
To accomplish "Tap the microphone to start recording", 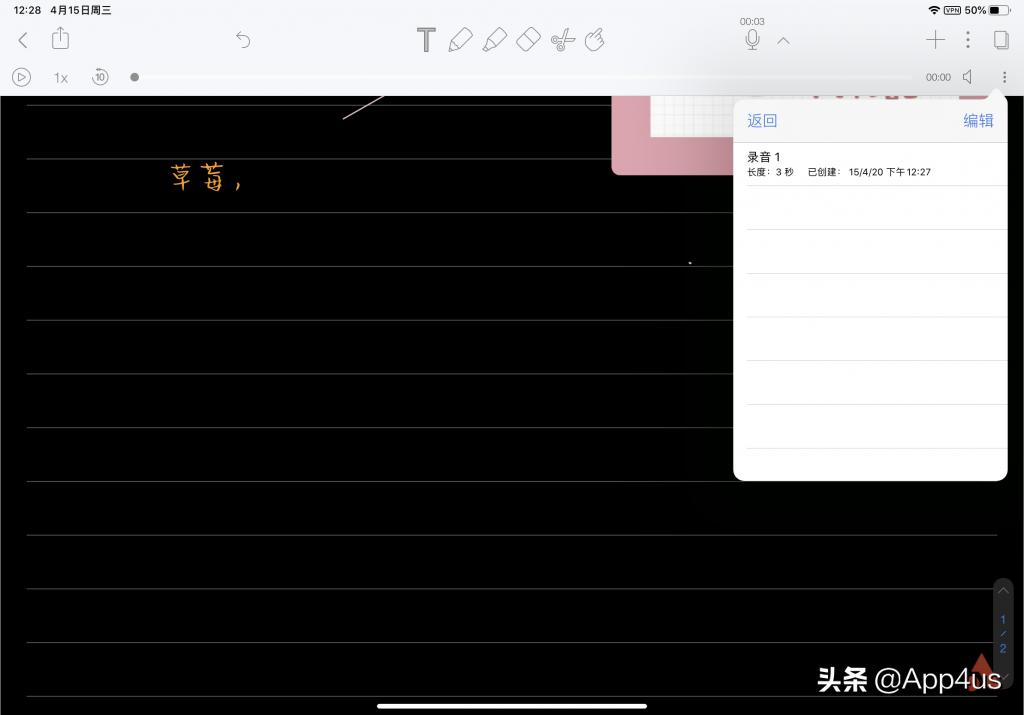I will pos(752,39).
